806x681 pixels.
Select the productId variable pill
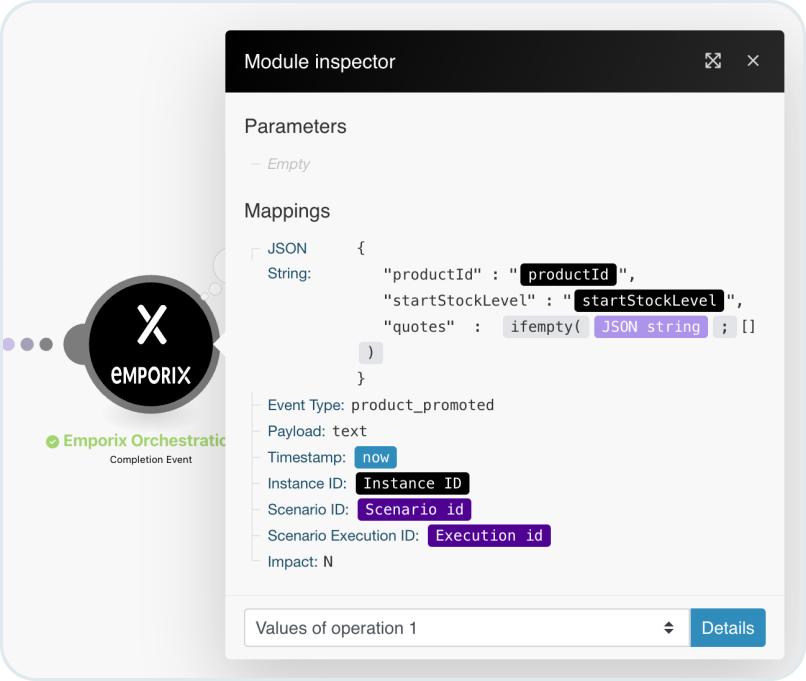pyautogui.click(x=568, y=274)
